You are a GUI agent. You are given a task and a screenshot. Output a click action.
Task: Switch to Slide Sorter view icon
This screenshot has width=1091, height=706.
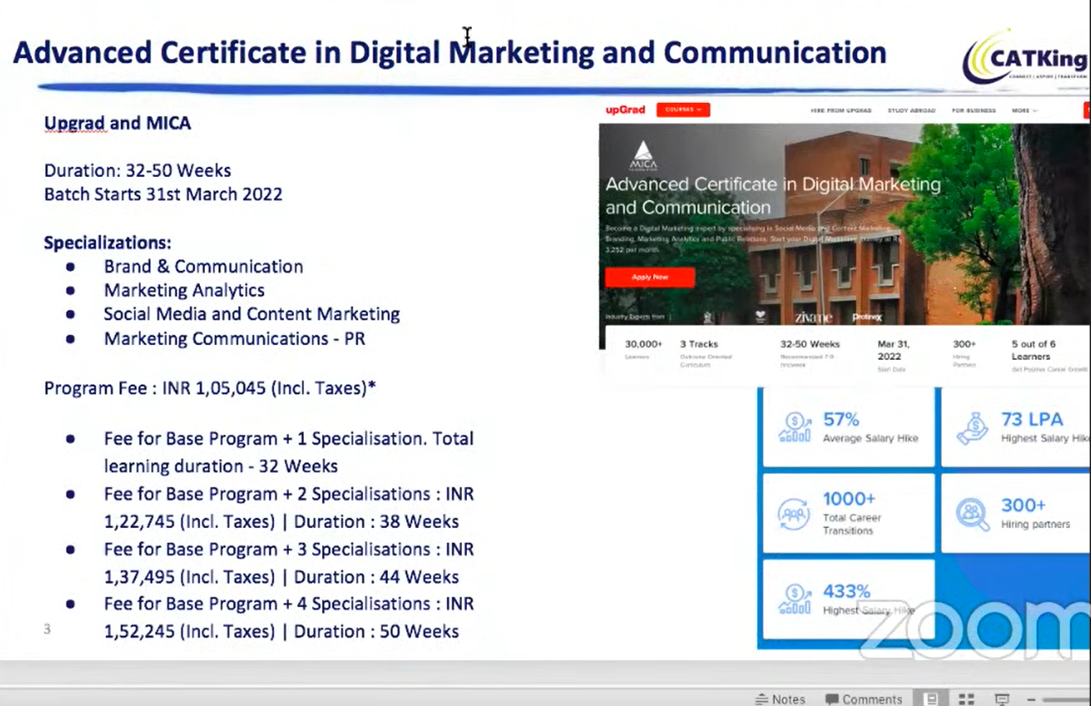pyautogui.click(x=966, y=699)
